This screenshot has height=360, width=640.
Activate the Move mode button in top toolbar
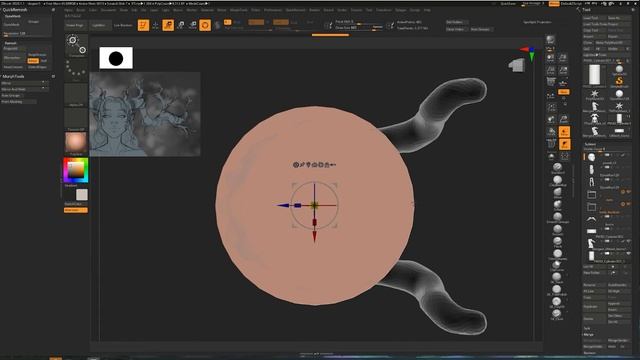pyautogui.click(x=168, y=25)
